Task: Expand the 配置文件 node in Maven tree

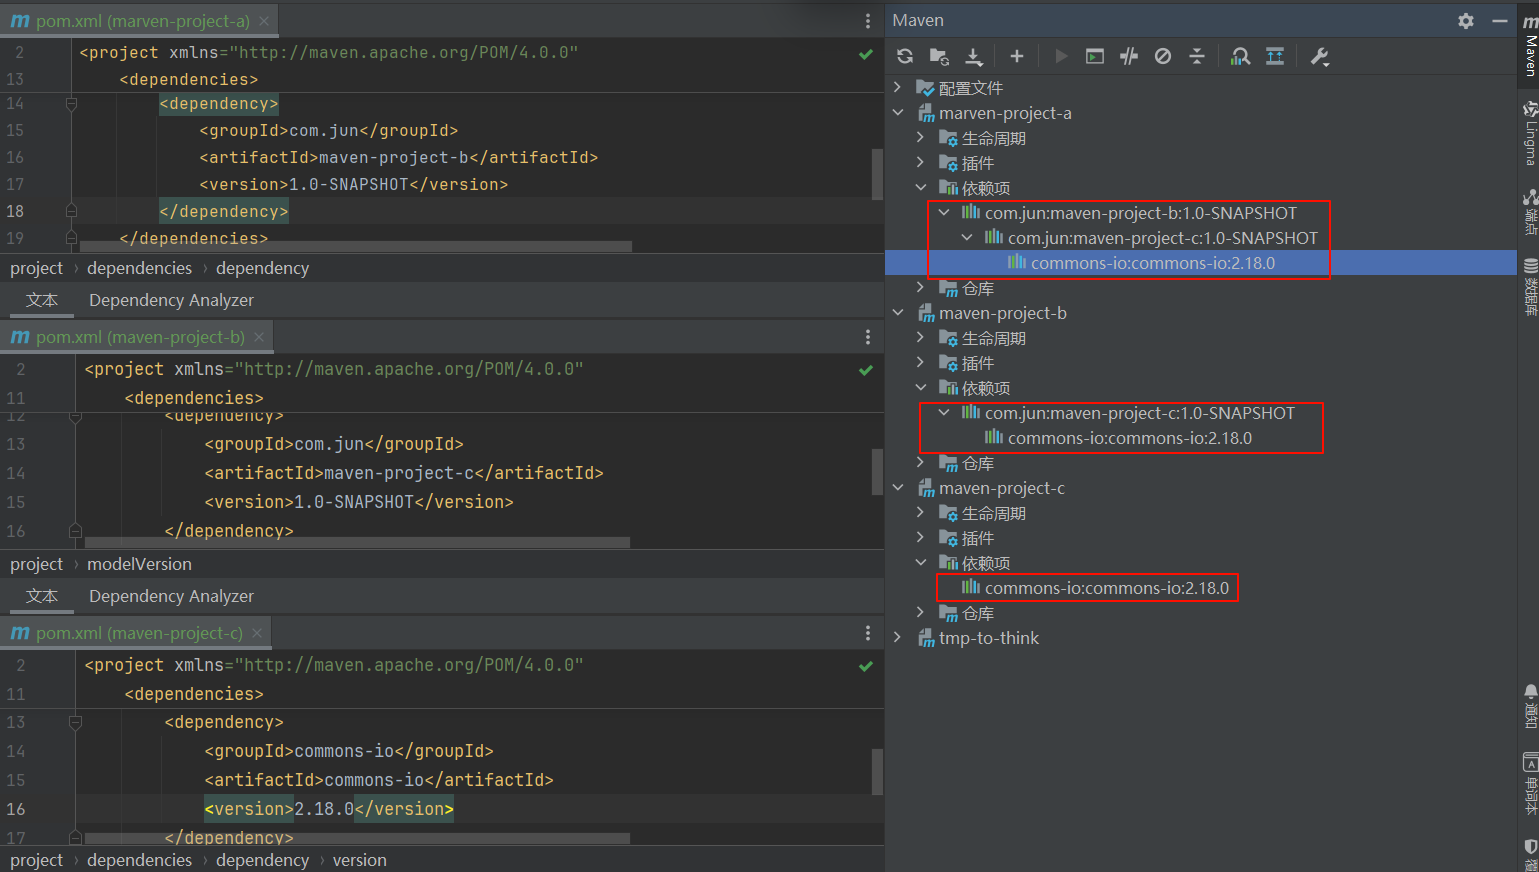Action: pyautogui.click(x=898, y=88)
